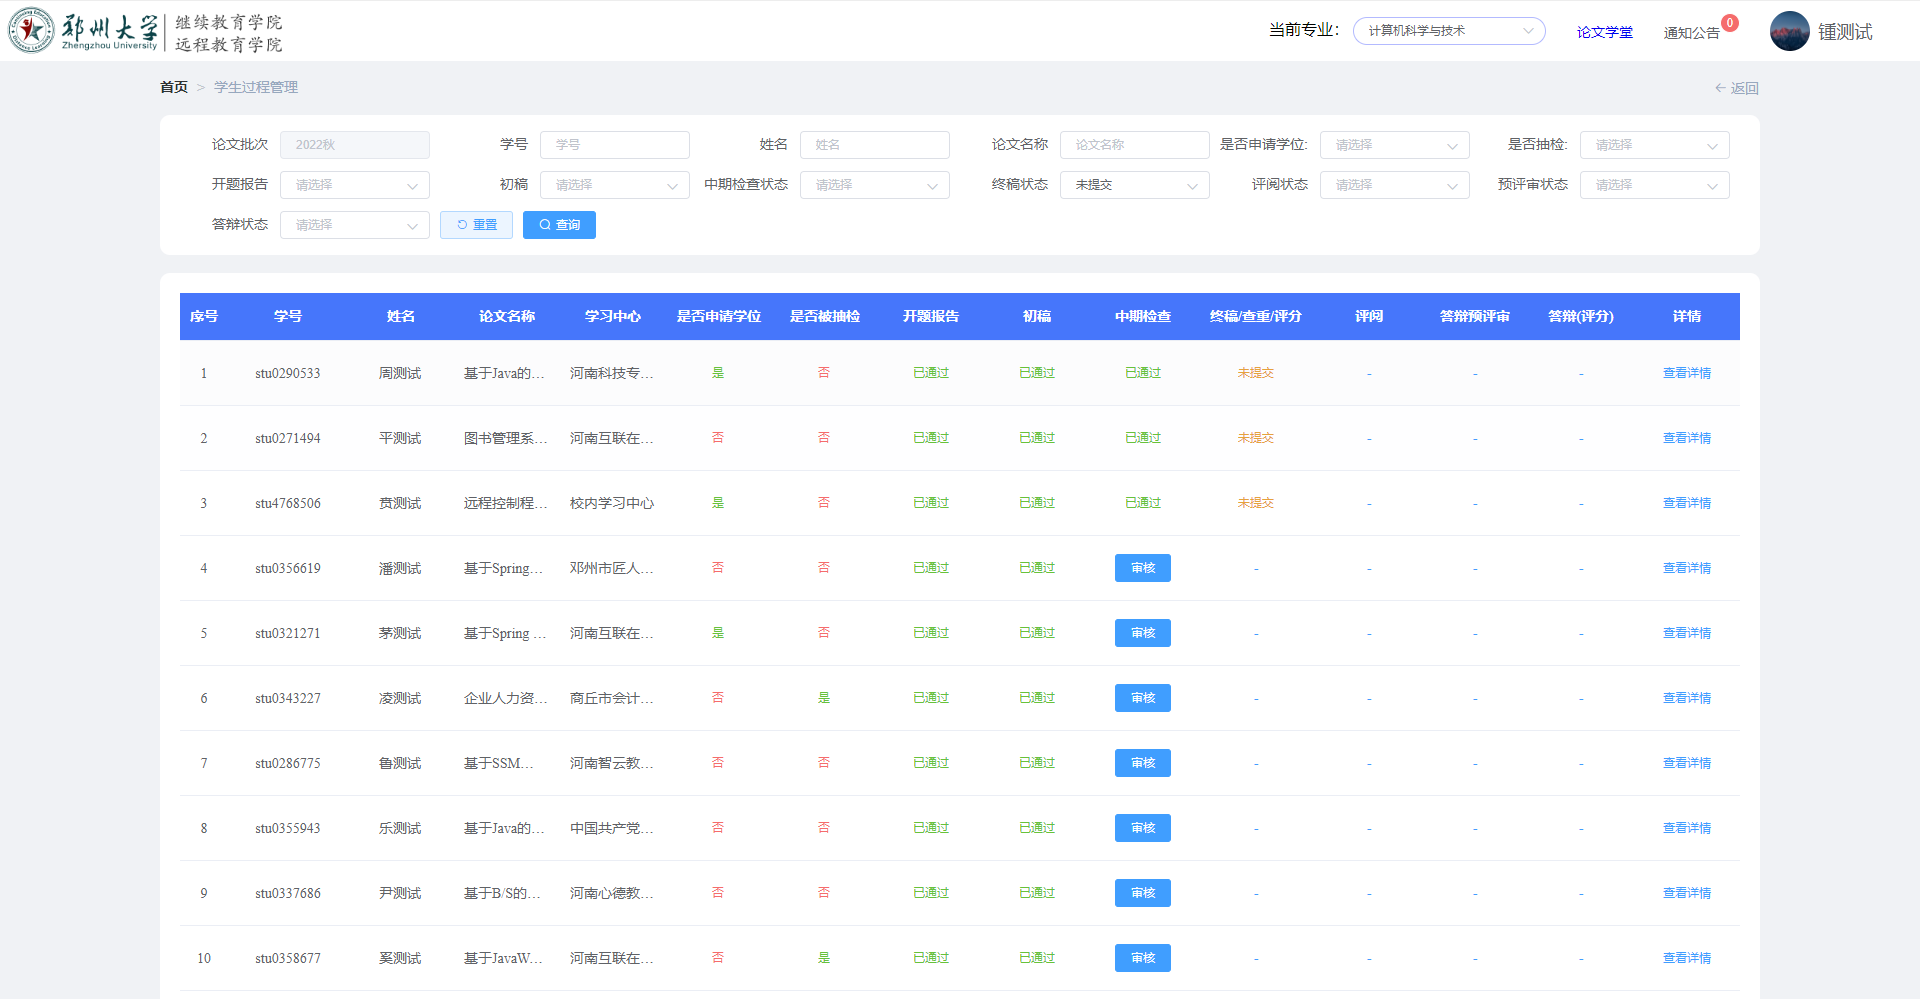Click learning center 校内学习中心

pos(612,503)
